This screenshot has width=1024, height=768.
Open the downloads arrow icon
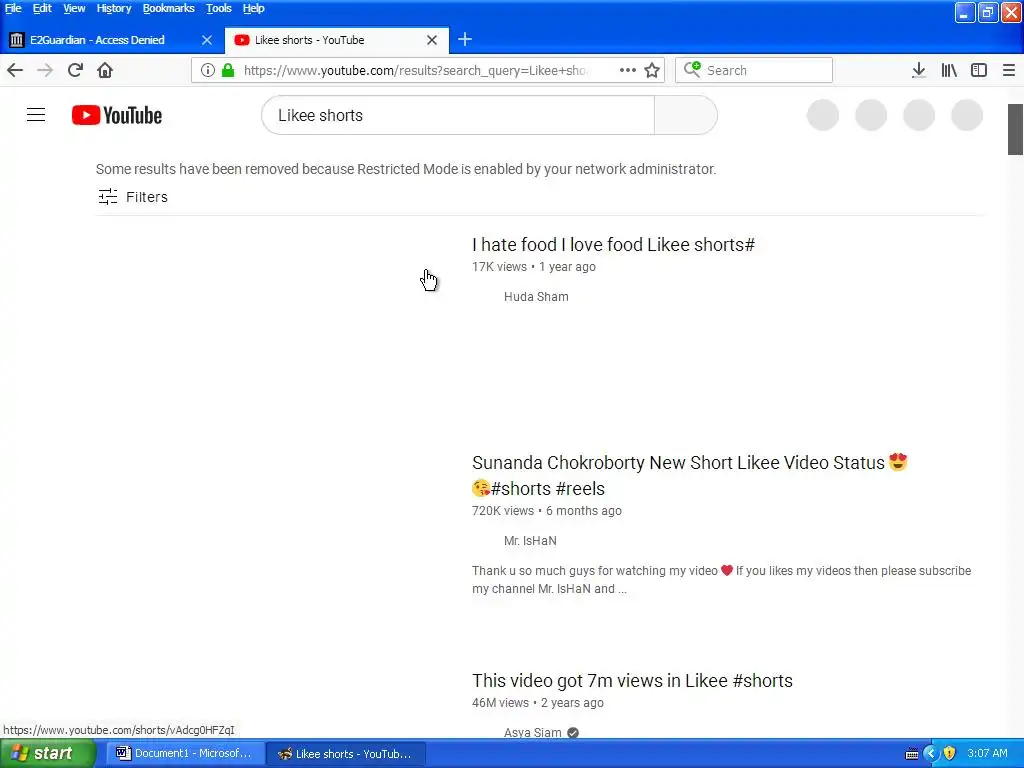(x=919, y=71)
